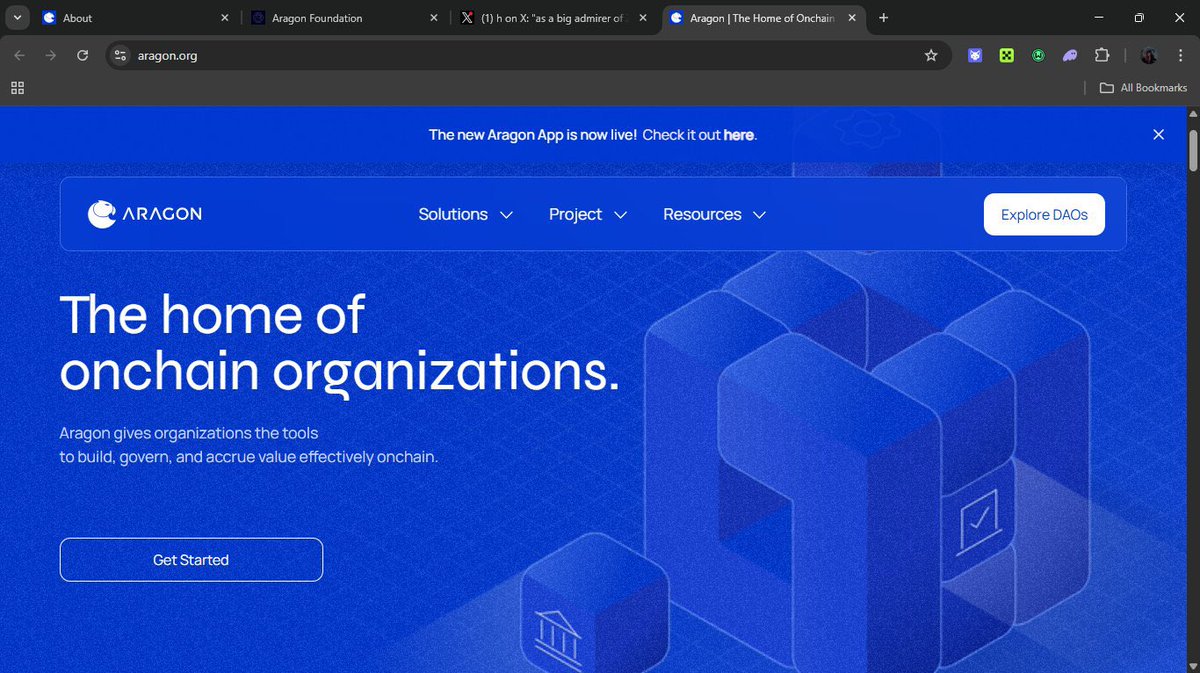Image resolution: width=1200 pixels, height=673 pixels.
Task: Open a new browser tab
Action: click(x=884, y=18)
